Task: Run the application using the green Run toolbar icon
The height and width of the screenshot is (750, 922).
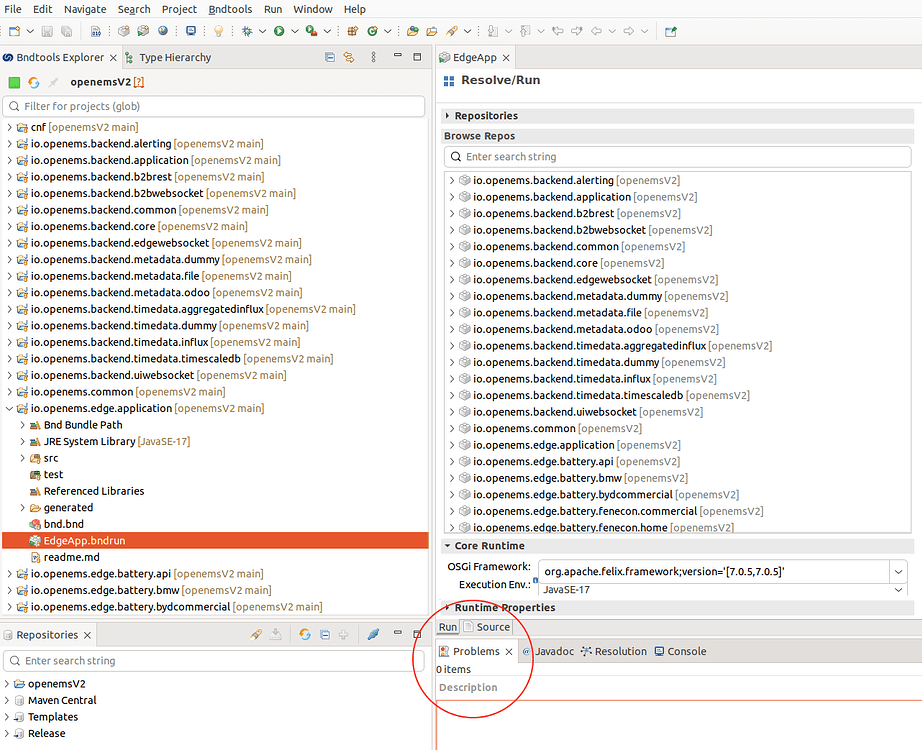Action: pyautogui.click(x=279, y=31)
